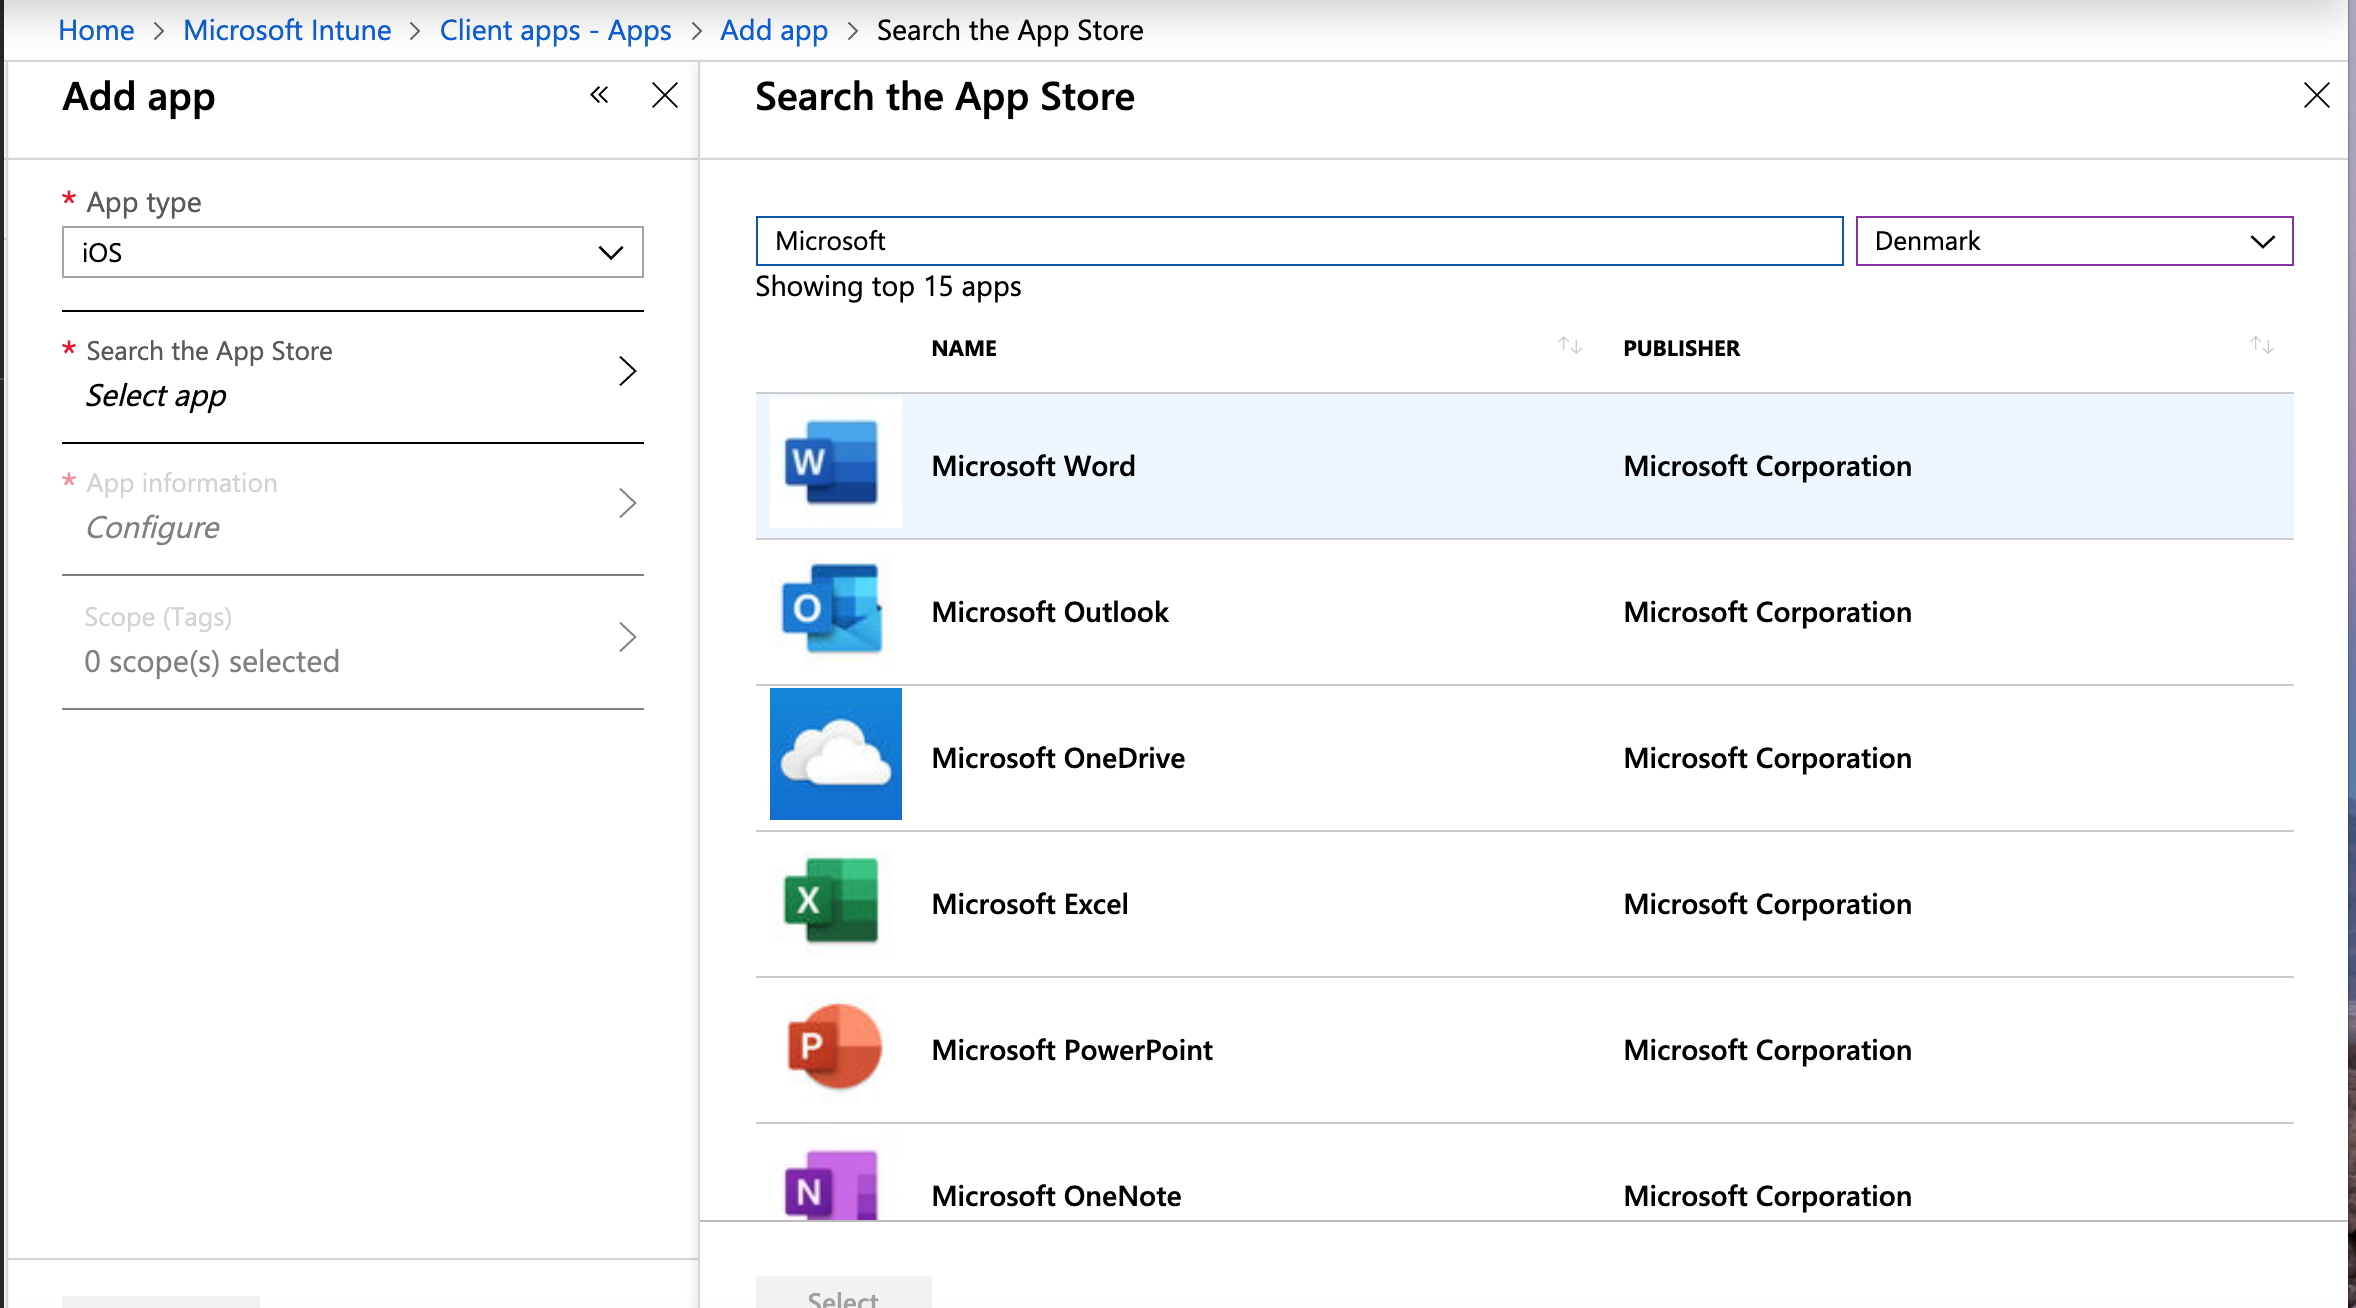Sort results by the NAME column arrows
This screenshot has width=2356, height=1308.
point(1569,346)
